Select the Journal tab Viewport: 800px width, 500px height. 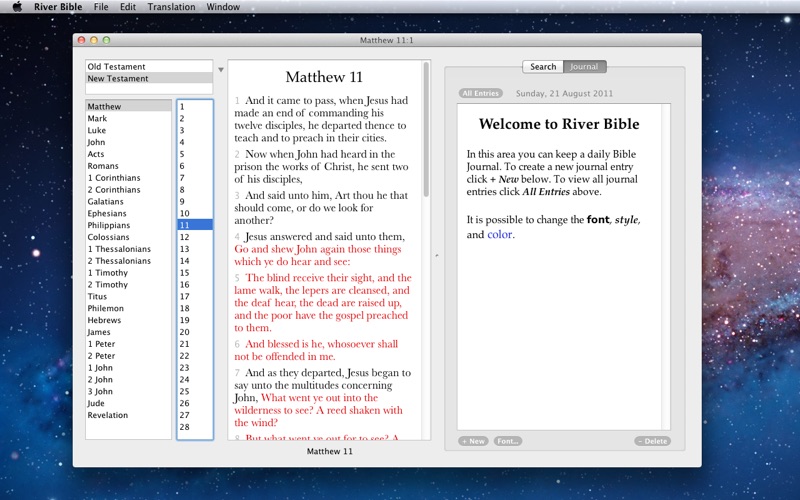pos(585,67)
